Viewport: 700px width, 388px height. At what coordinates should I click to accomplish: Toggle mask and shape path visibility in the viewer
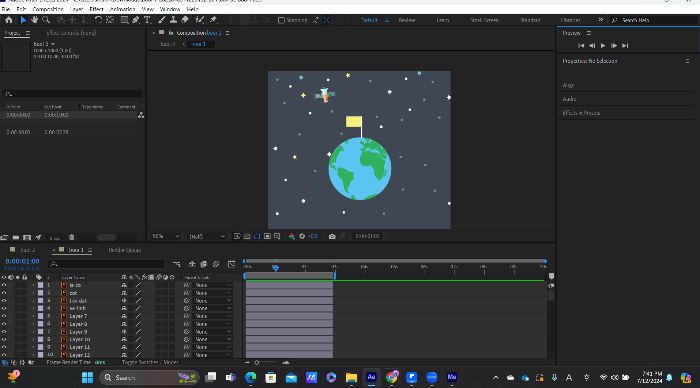click(257, 236)
